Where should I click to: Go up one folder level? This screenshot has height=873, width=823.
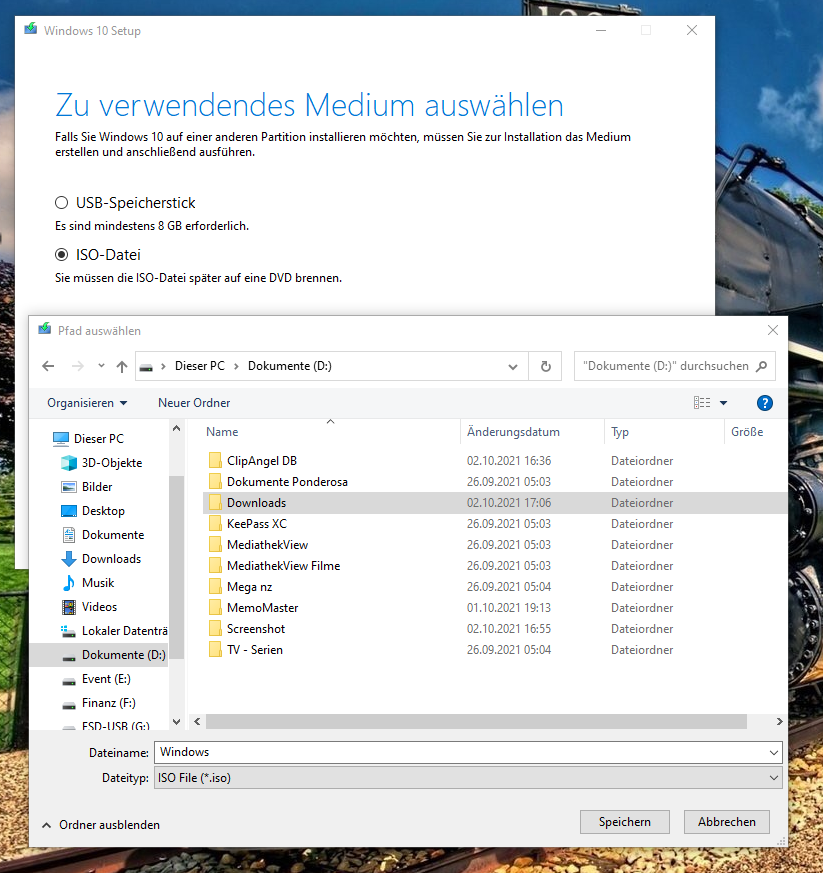pyautogui.click(x=122, y=366)
